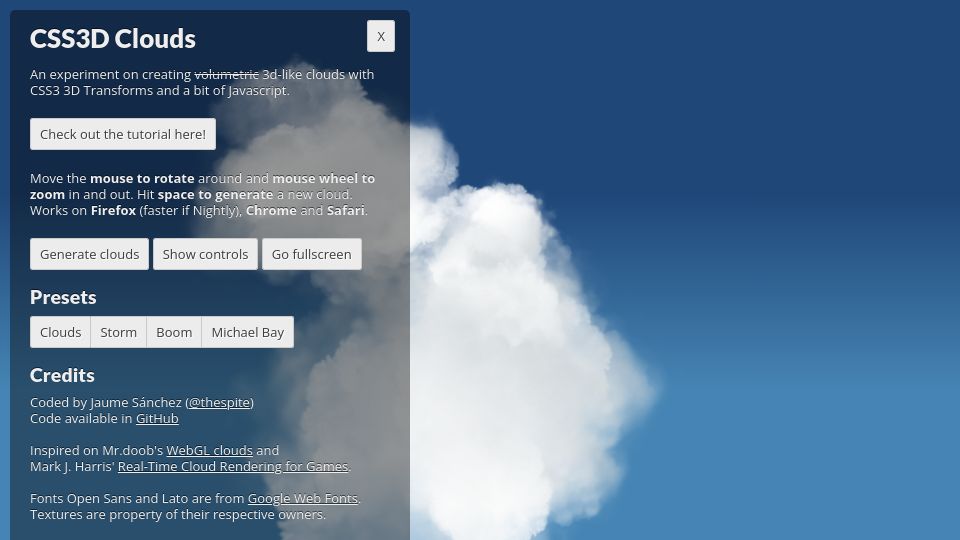Select the Clouds preset
960x540 pixels.
point(60,332)
